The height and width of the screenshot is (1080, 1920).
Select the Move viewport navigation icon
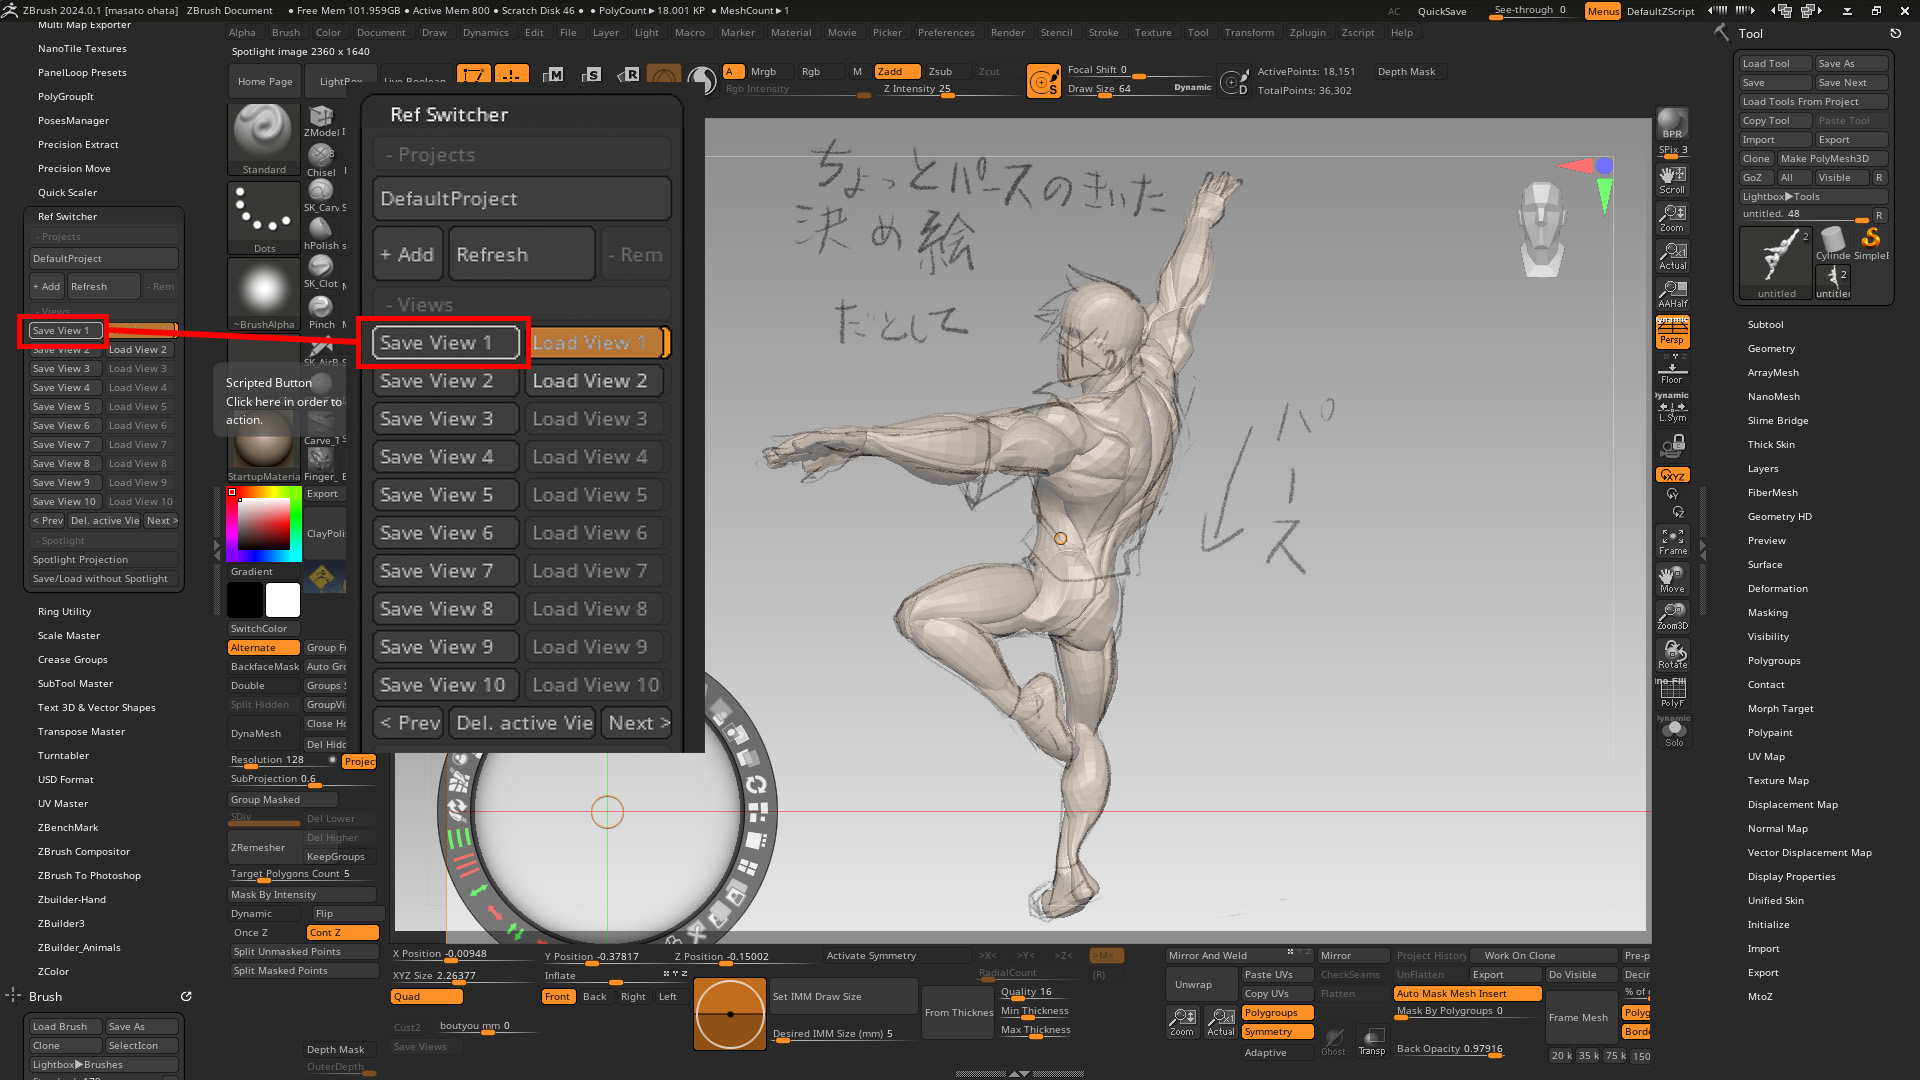pos(1671,577)
